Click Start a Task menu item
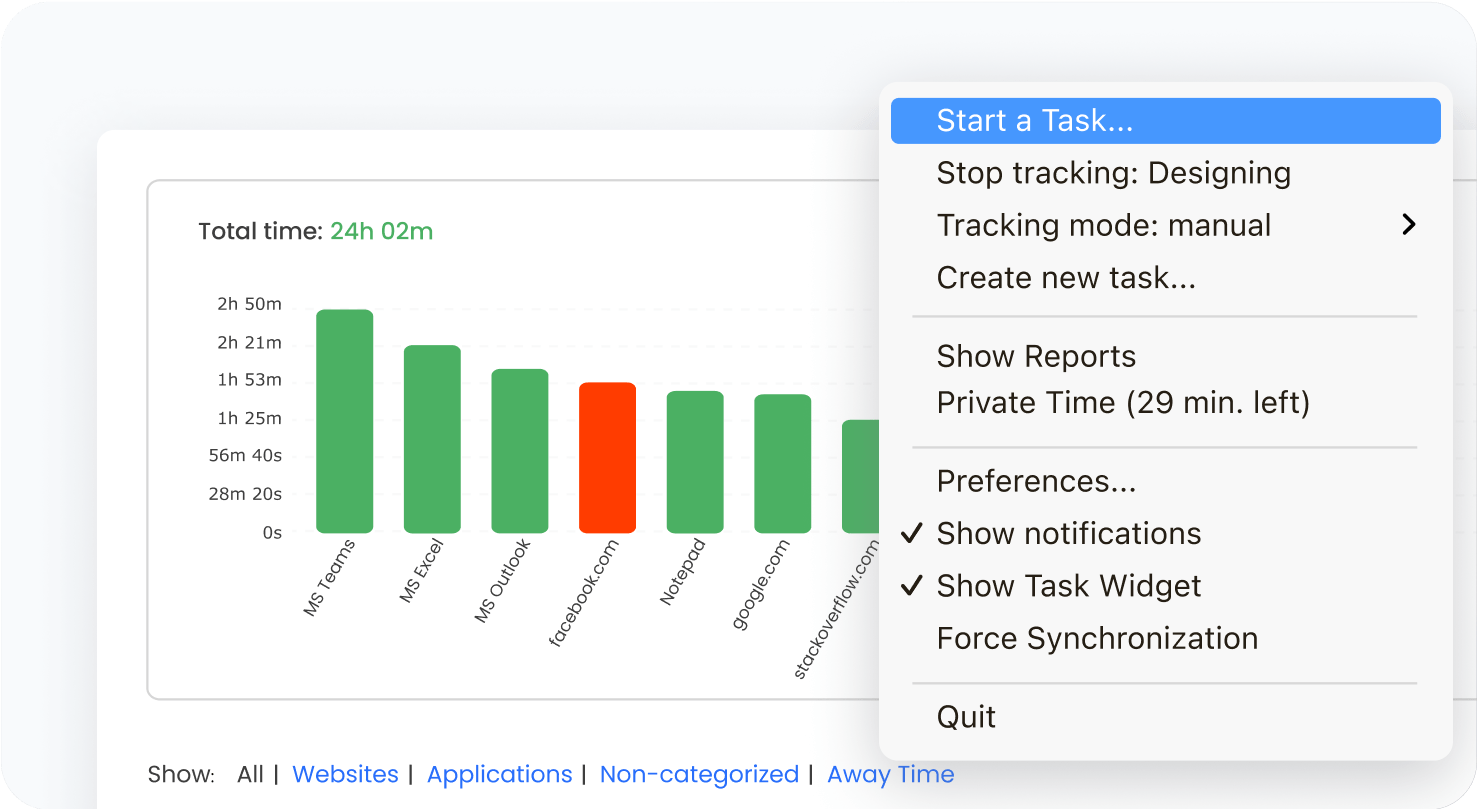 tap(1034, 121)
